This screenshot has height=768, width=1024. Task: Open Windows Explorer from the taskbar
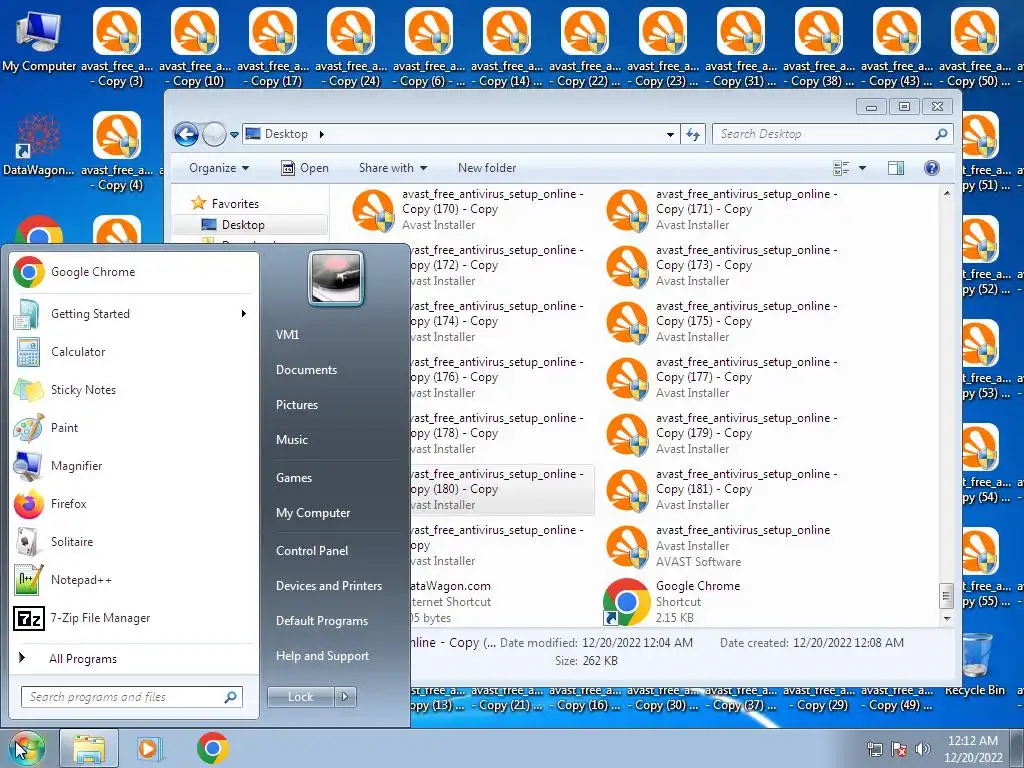point(89,748)
